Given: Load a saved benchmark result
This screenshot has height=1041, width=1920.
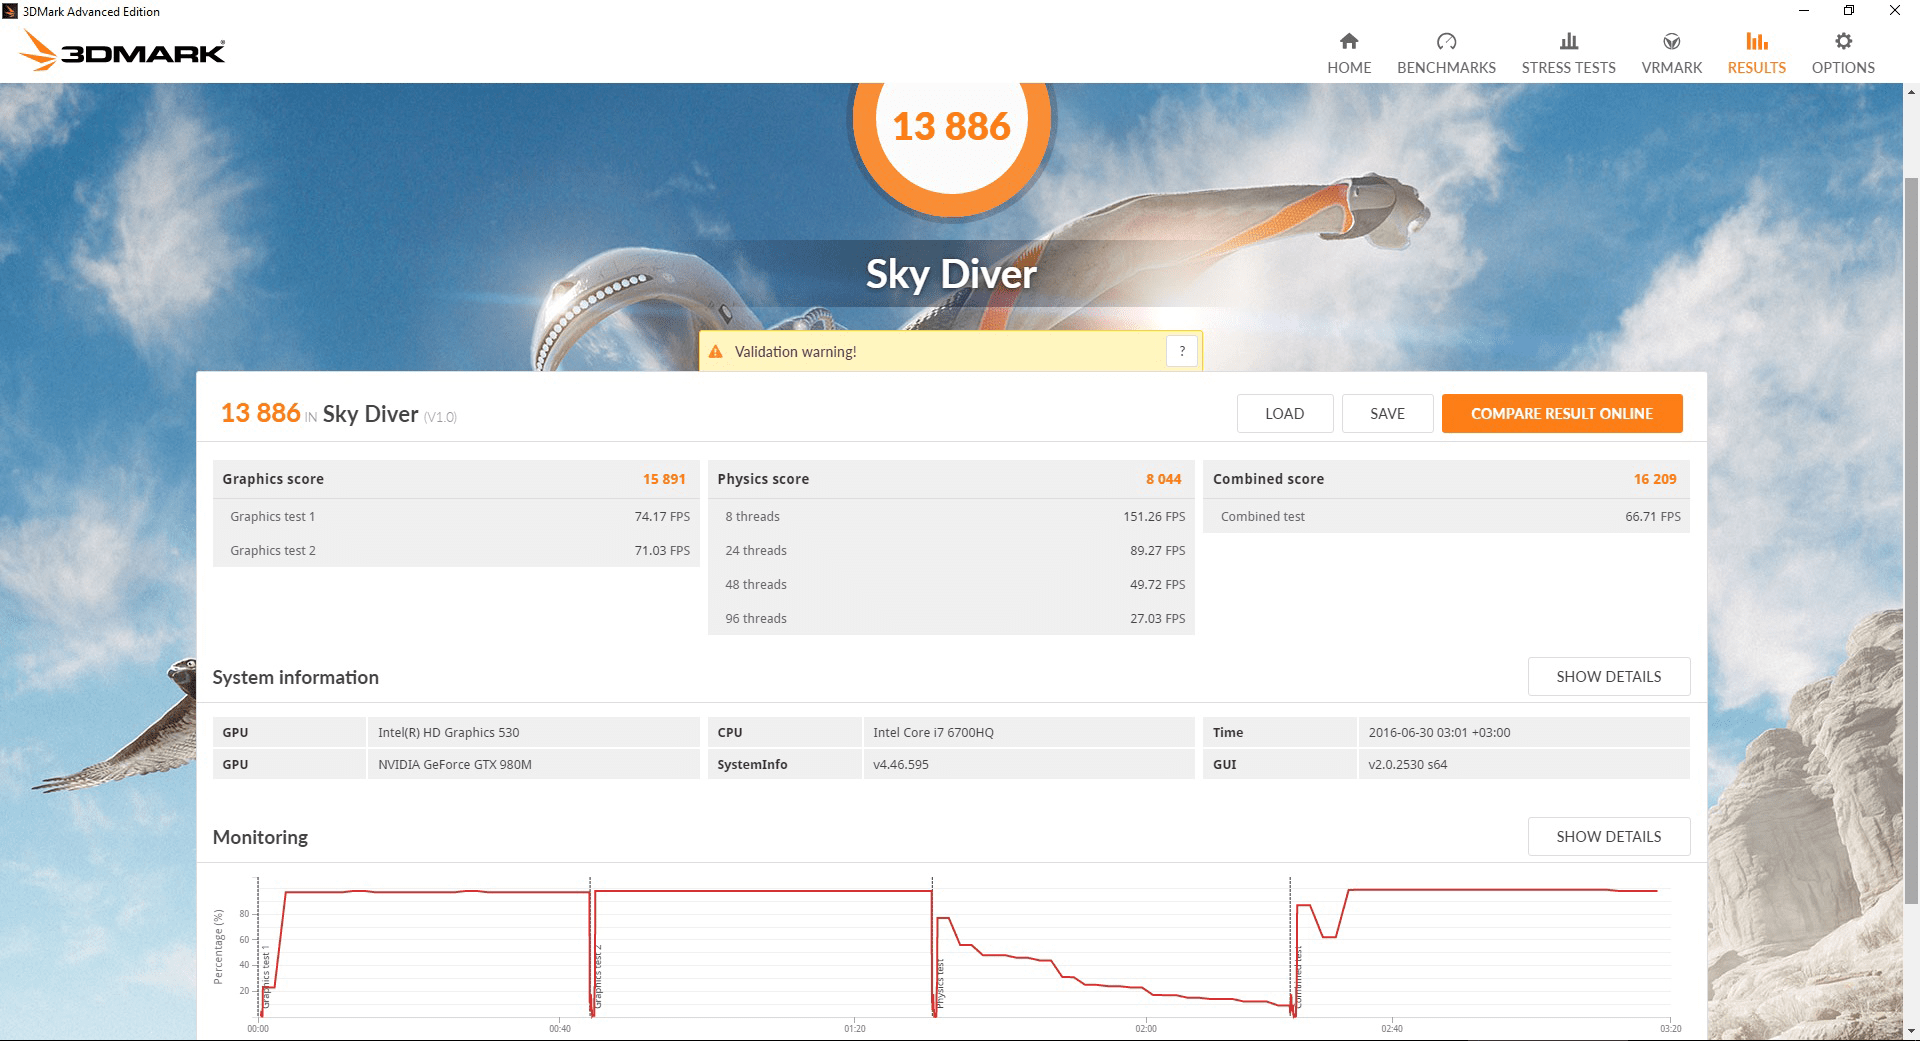Looking at the screenshot, I should pos(1284,413).
